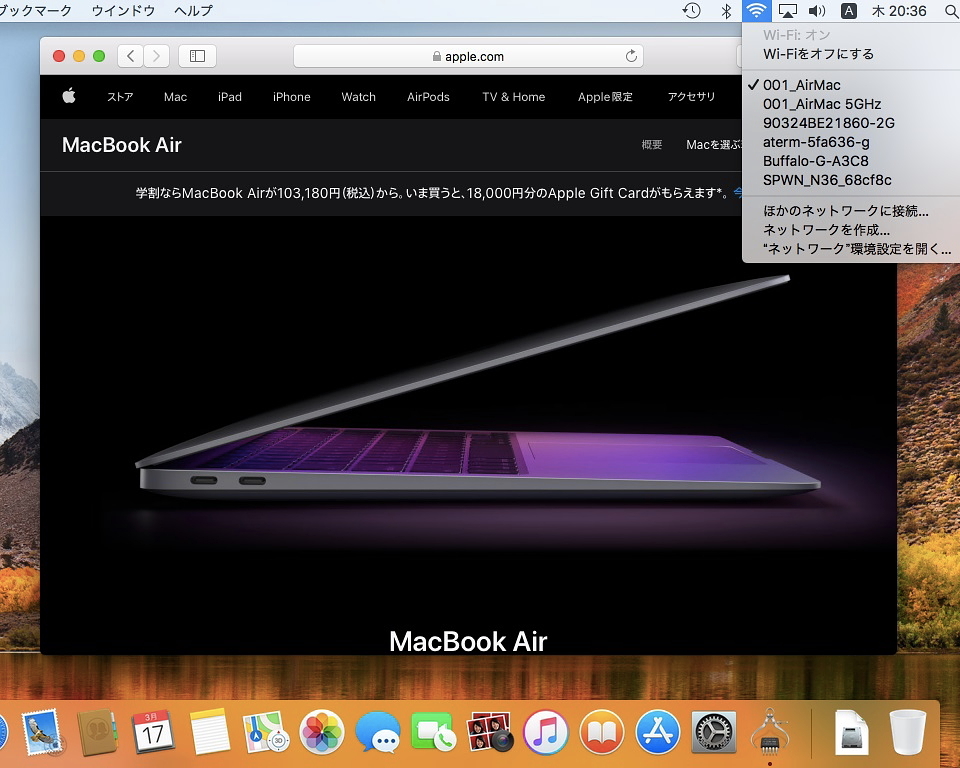Go back in Safari
960x768 pixels.
[130, 56]
